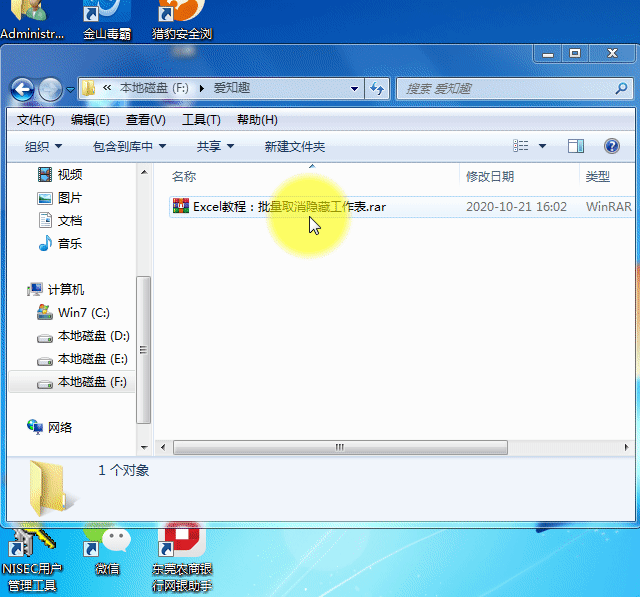The image size is (640, 597).
Task: Open 猎豹安全浏览器 desktop shortcut
Action: pyautogui.click(x=182, y=20)
